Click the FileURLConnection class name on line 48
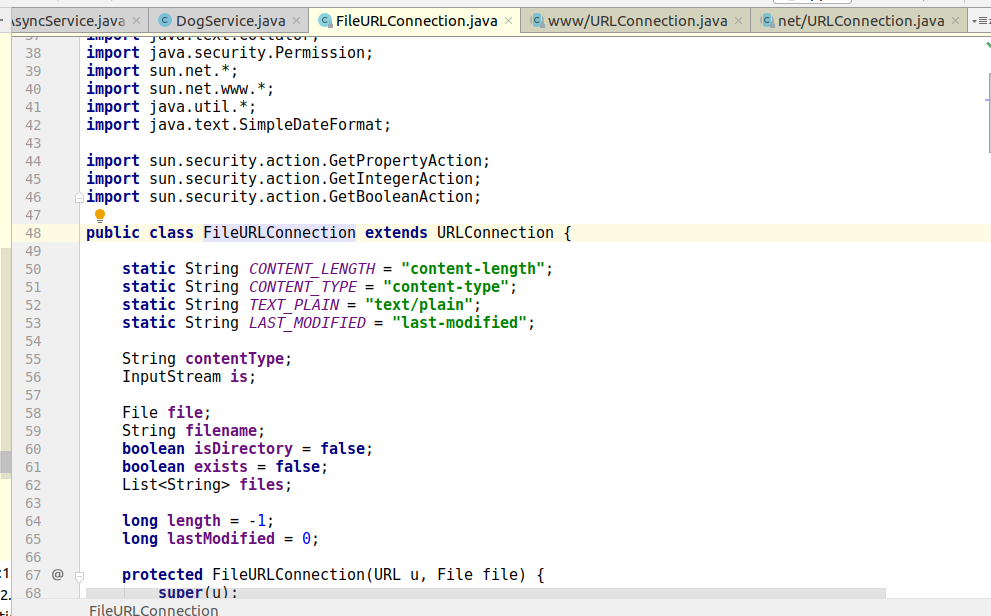This screenshot has height=616, width=991. [x=279, y=233]
